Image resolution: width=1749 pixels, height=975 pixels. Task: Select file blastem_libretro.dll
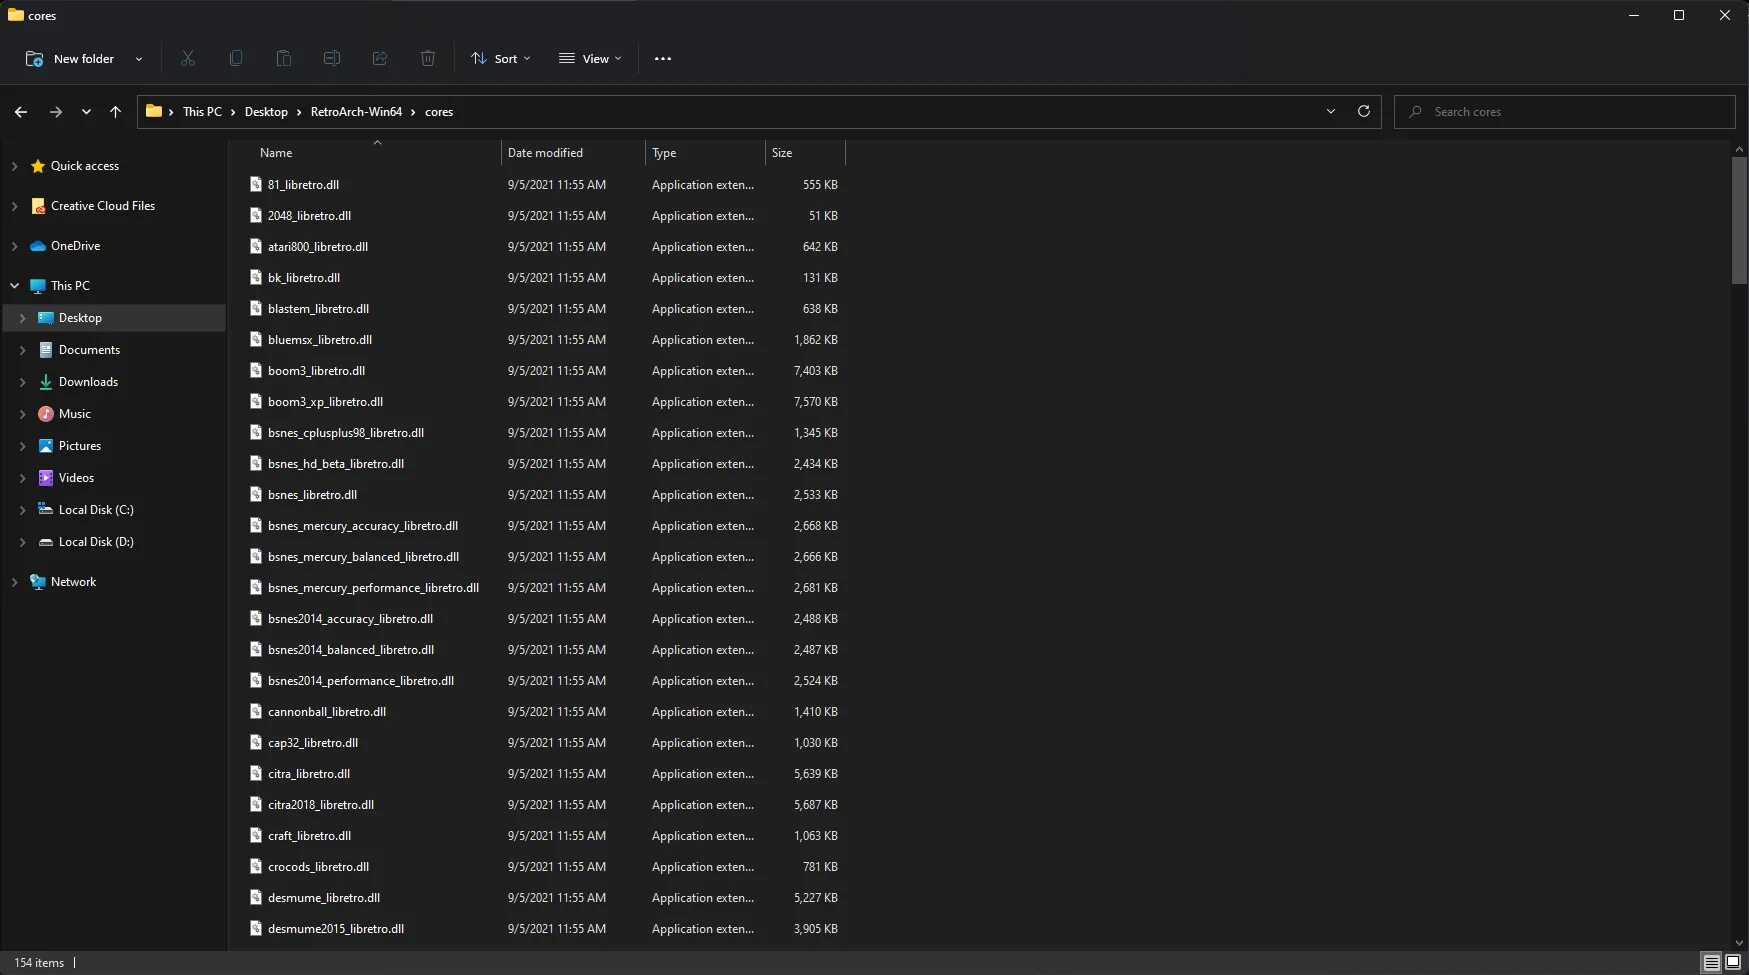[318, 309]
